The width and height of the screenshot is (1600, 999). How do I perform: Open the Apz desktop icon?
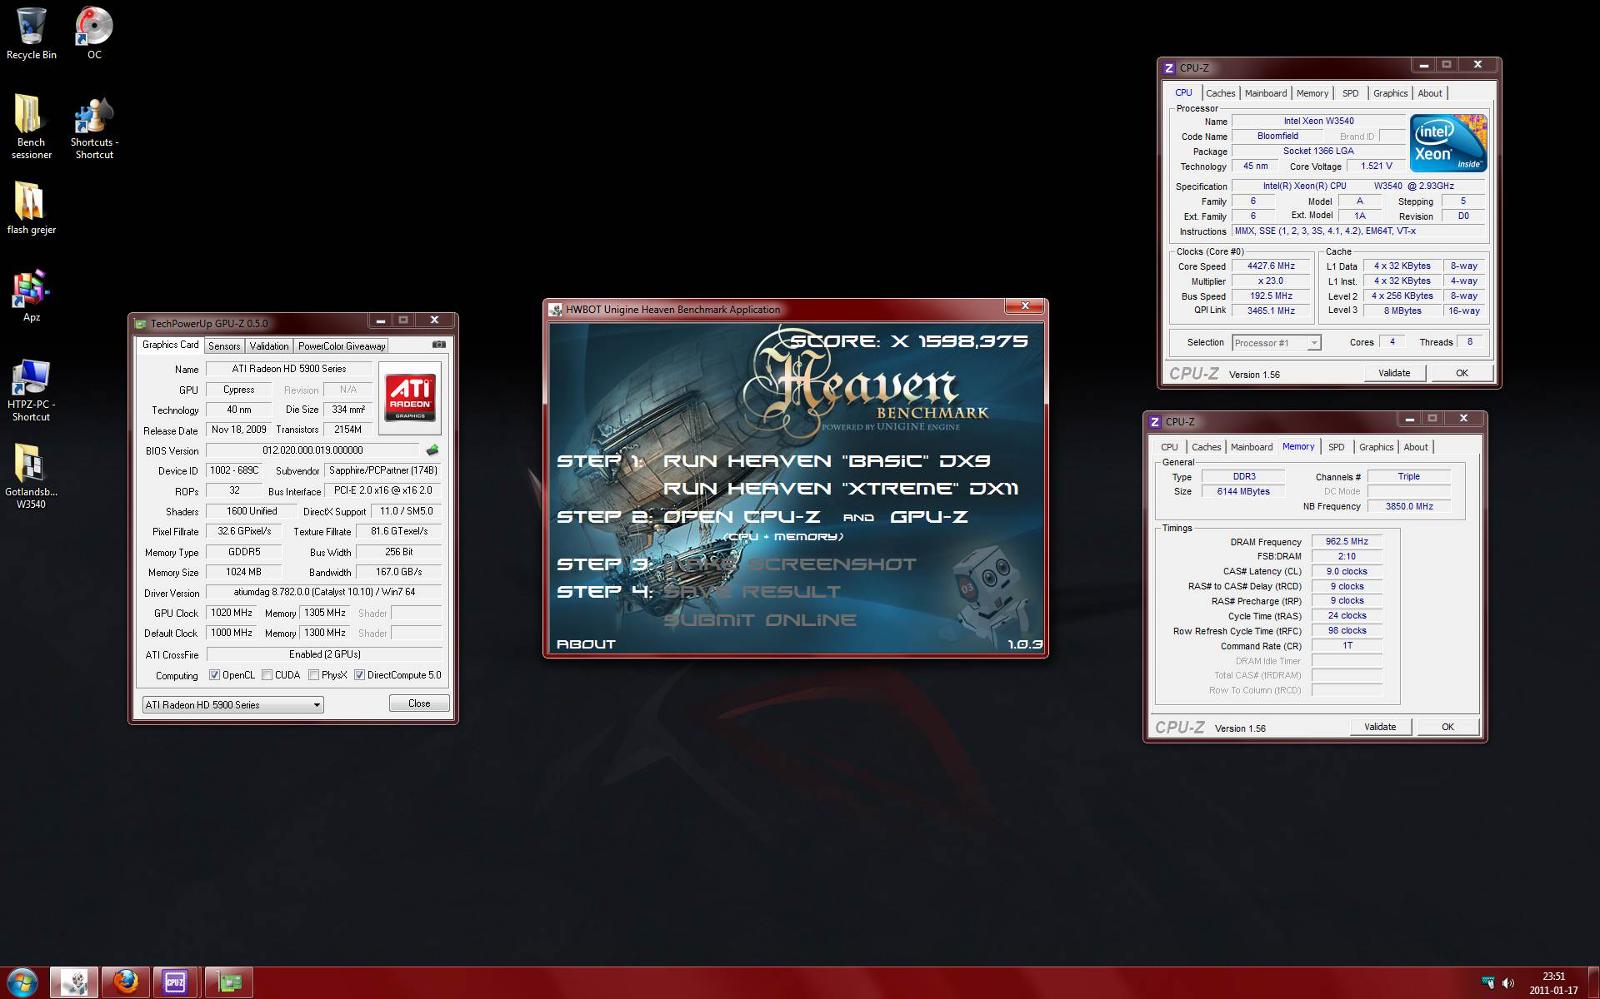coord(31,295)
